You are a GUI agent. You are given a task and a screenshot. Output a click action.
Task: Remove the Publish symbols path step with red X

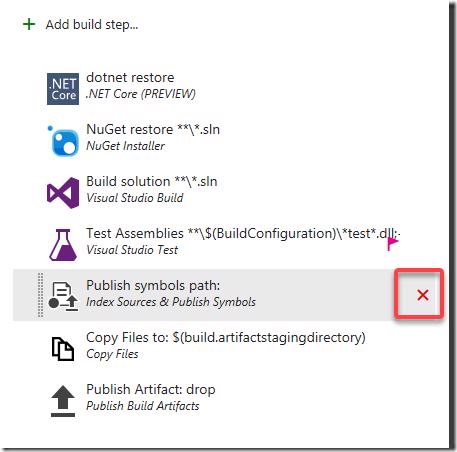click(423, 295)
